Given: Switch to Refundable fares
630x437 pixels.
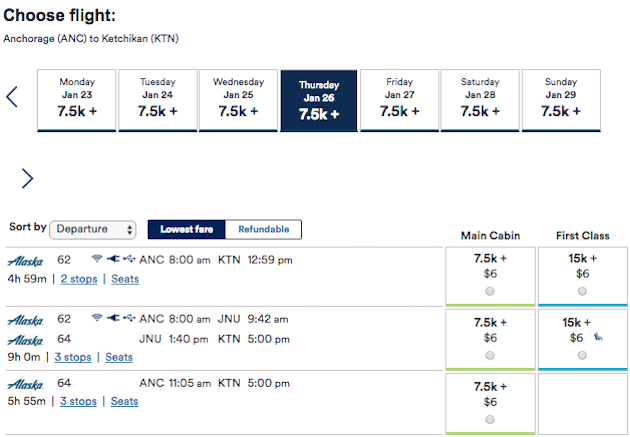Looking at the screenshot, I should point(264,229).
